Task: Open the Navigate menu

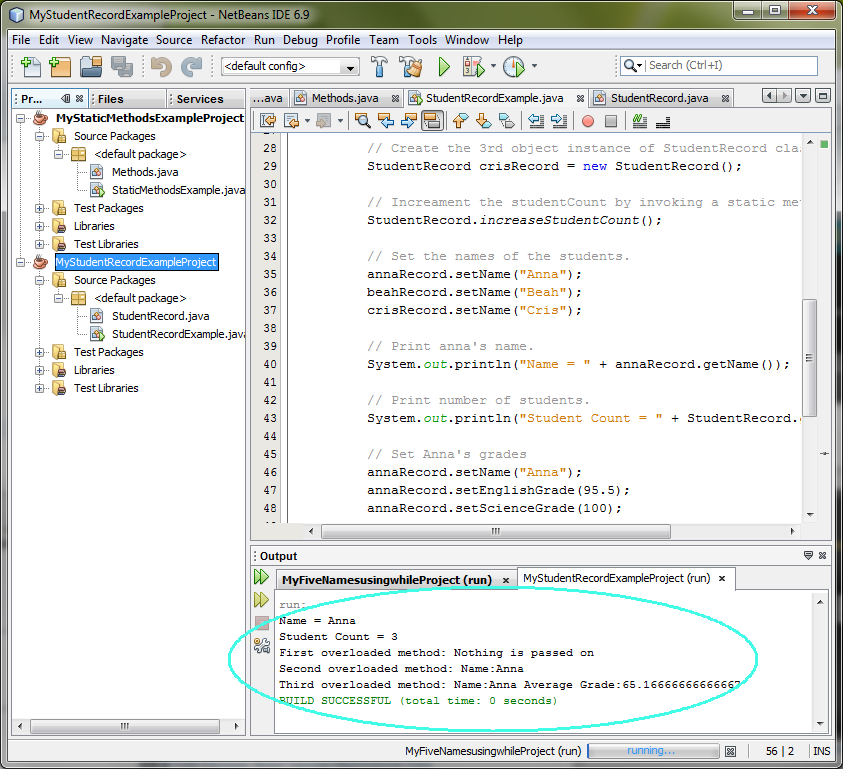Action: click(x=124, y=40)
